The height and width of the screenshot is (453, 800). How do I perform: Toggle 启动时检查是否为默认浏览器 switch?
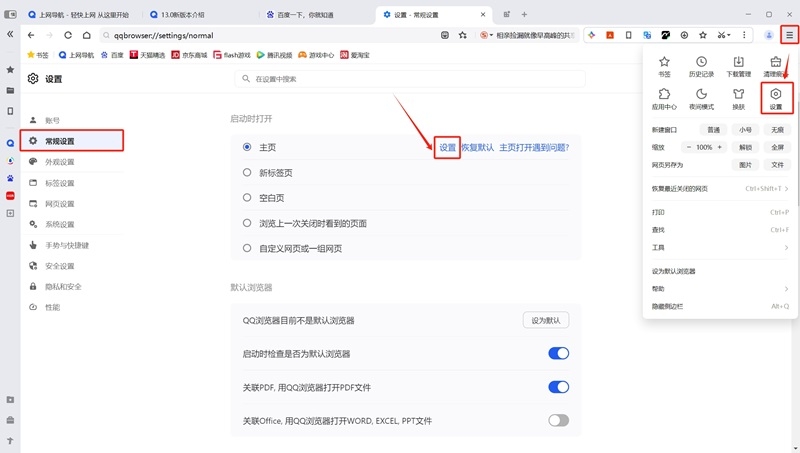coord(558,353)
